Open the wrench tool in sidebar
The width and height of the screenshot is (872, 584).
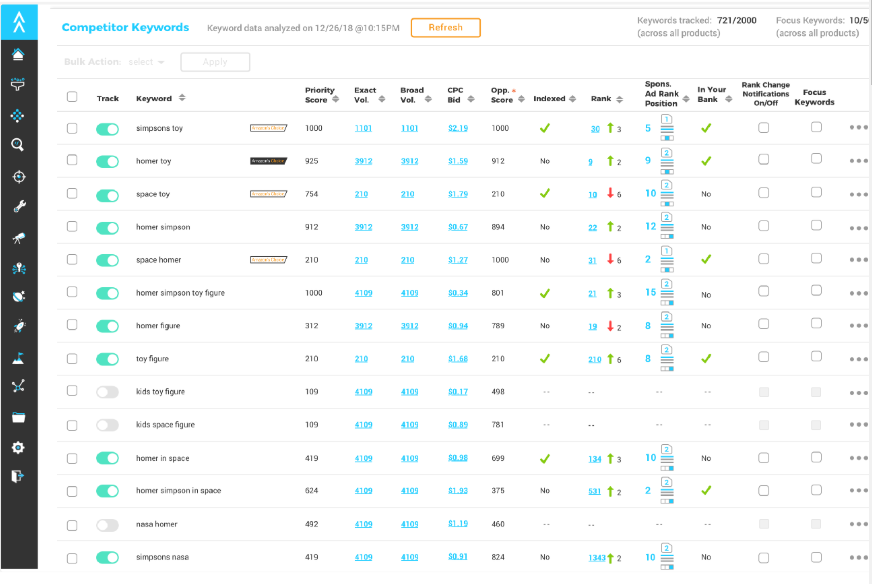tap(19, 207)
